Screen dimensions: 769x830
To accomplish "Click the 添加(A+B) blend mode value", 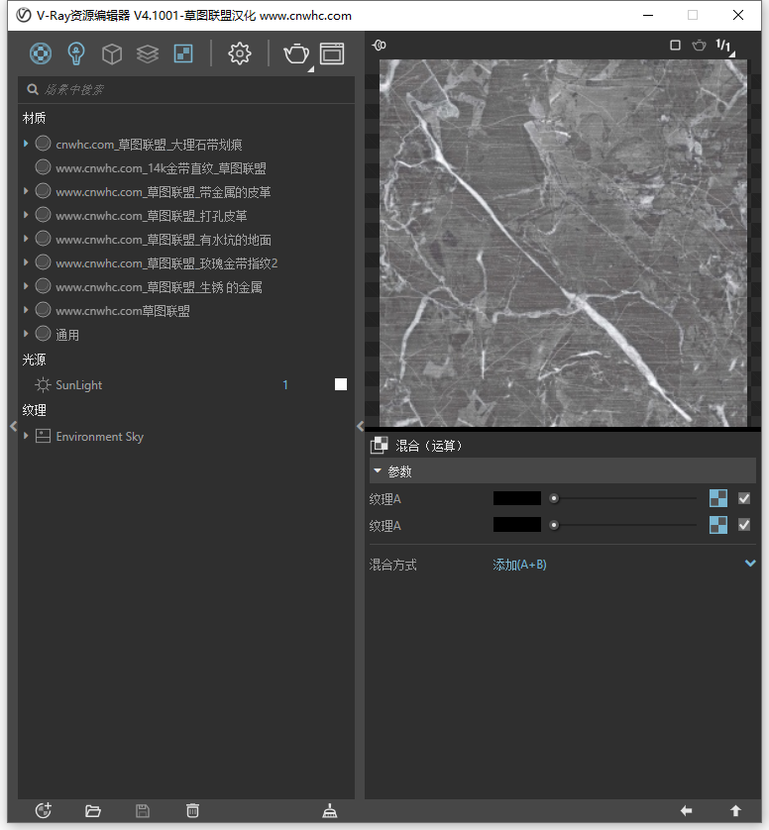I will pyautogui.click(x=519, y=565).
